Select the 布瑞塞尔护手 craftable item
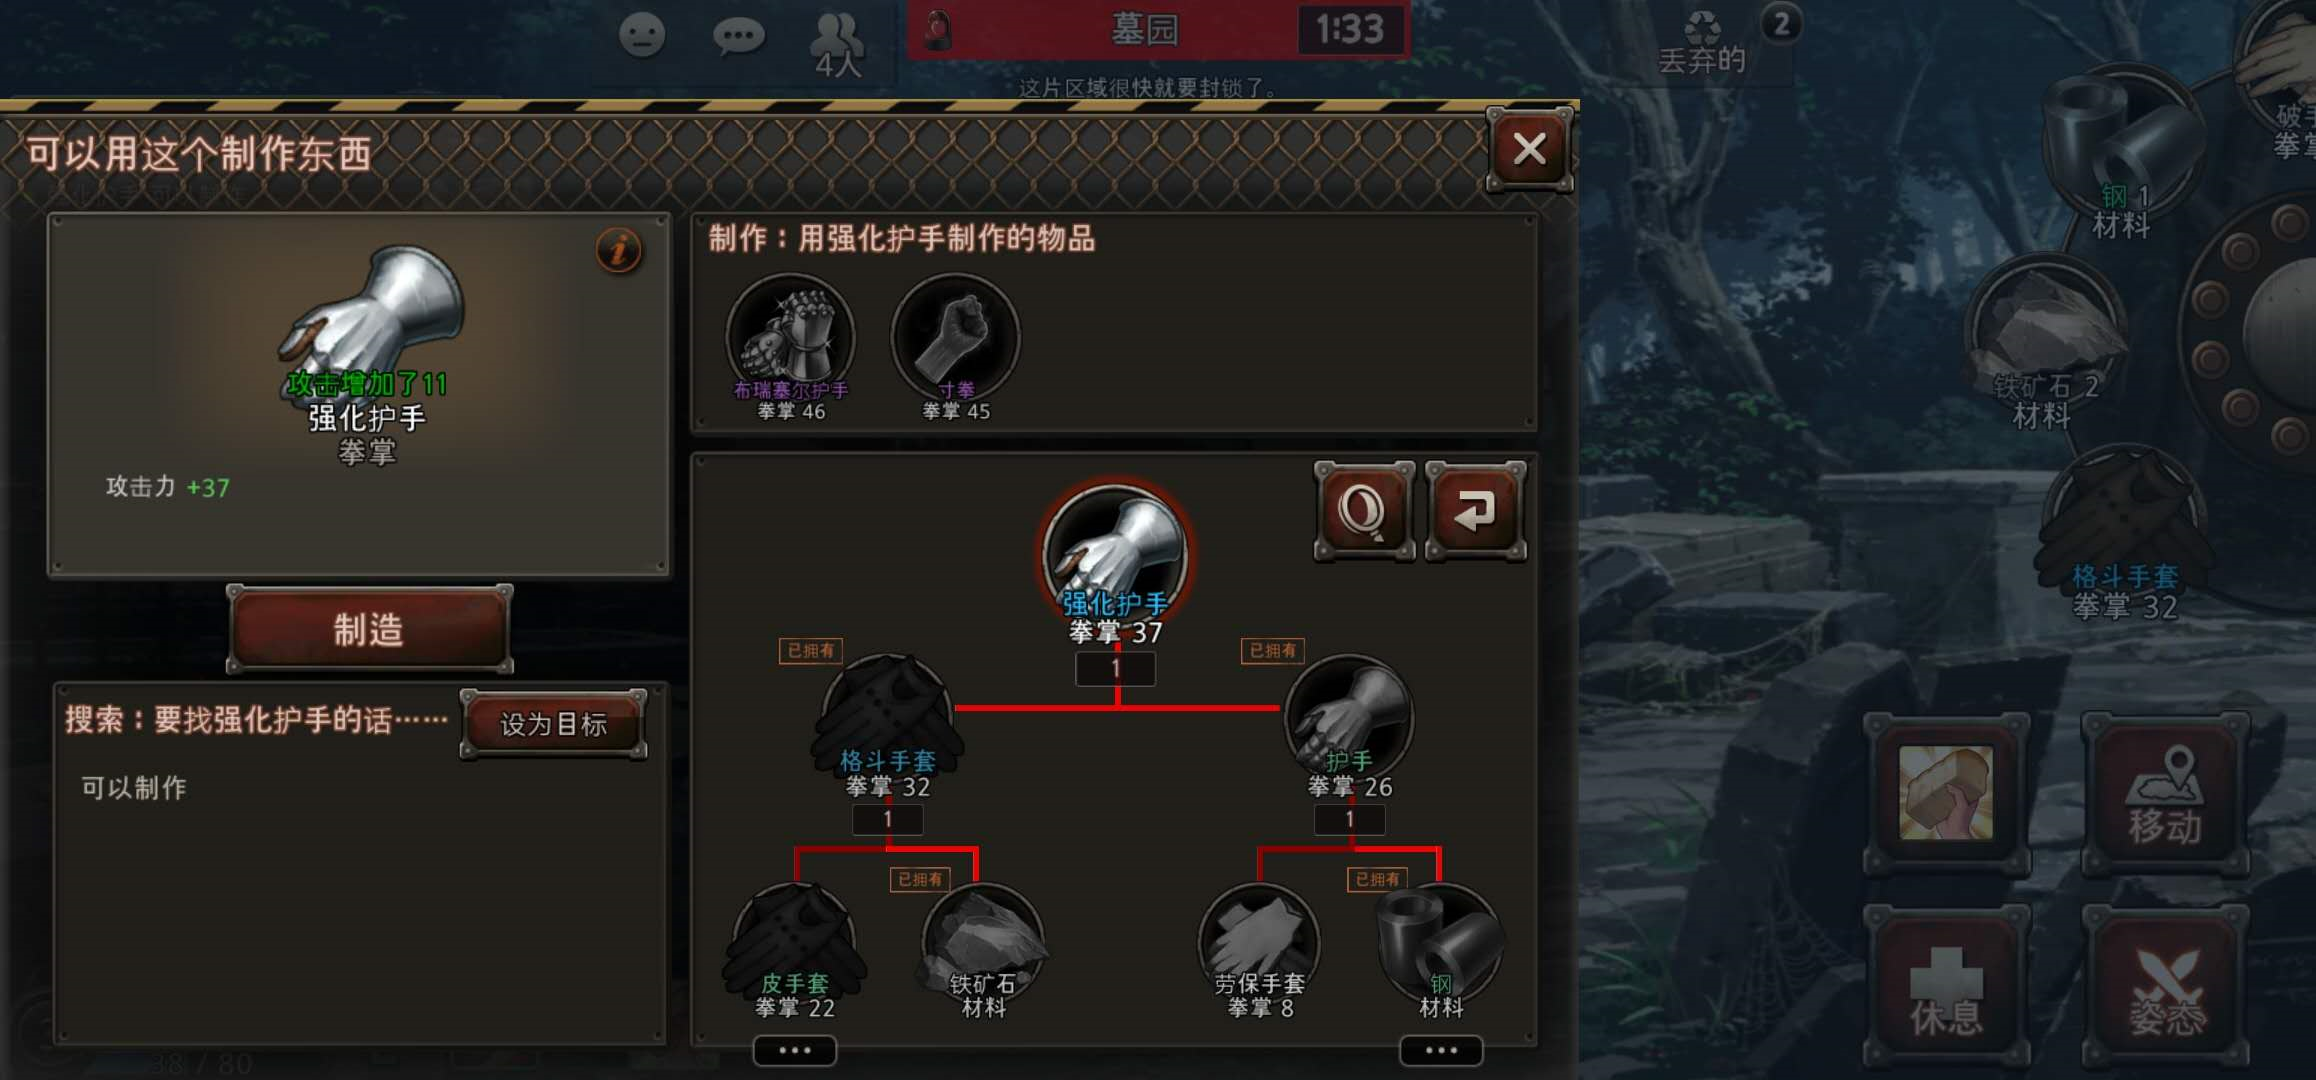2316x1080 pixels. point(790,338)
